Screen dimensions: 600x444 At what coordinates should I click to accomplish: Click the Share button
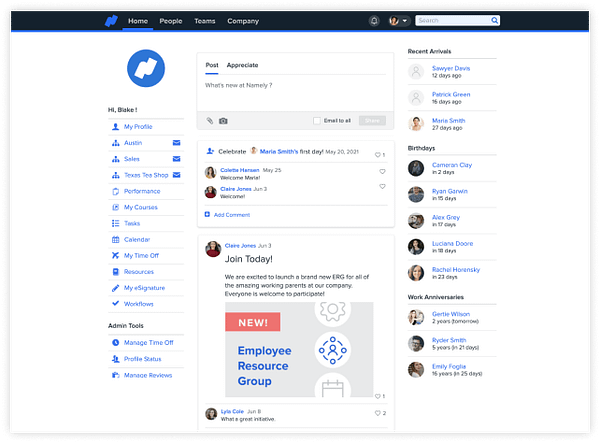tap(371, 120)
